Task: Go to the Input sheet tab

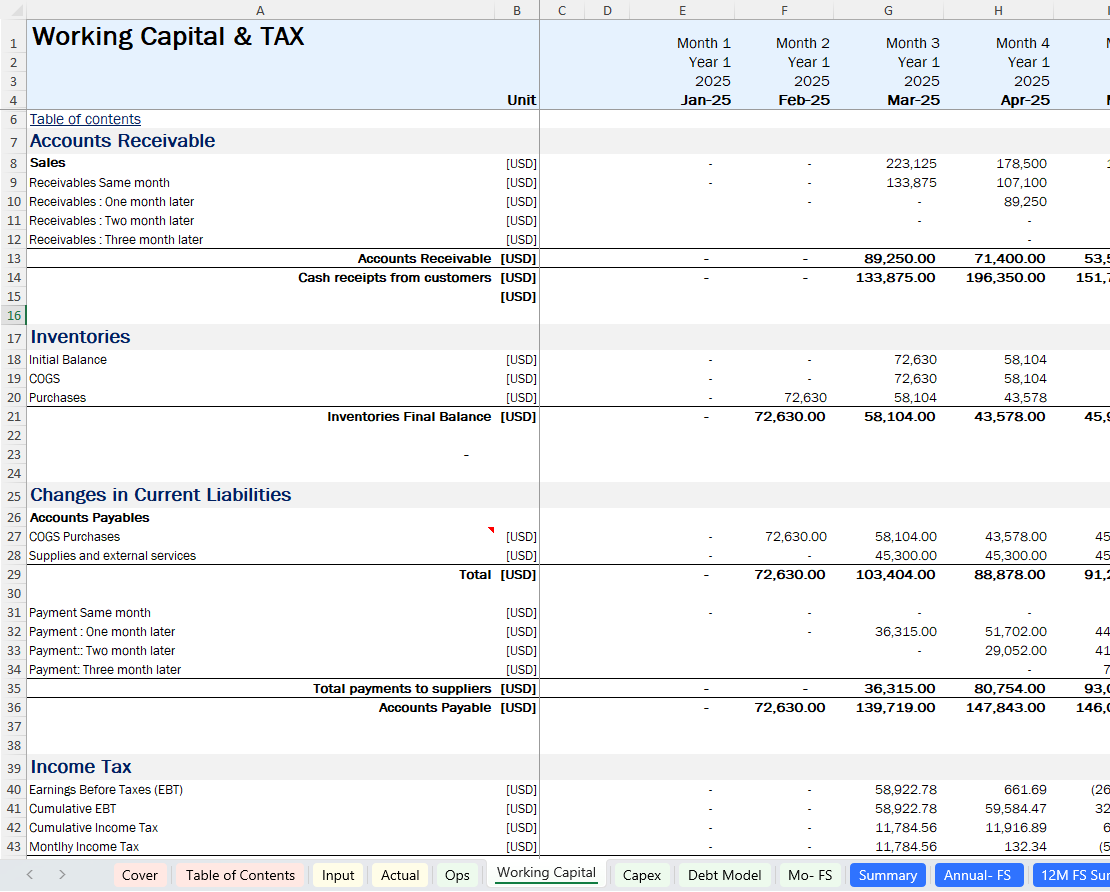Action: pos(337,875)
